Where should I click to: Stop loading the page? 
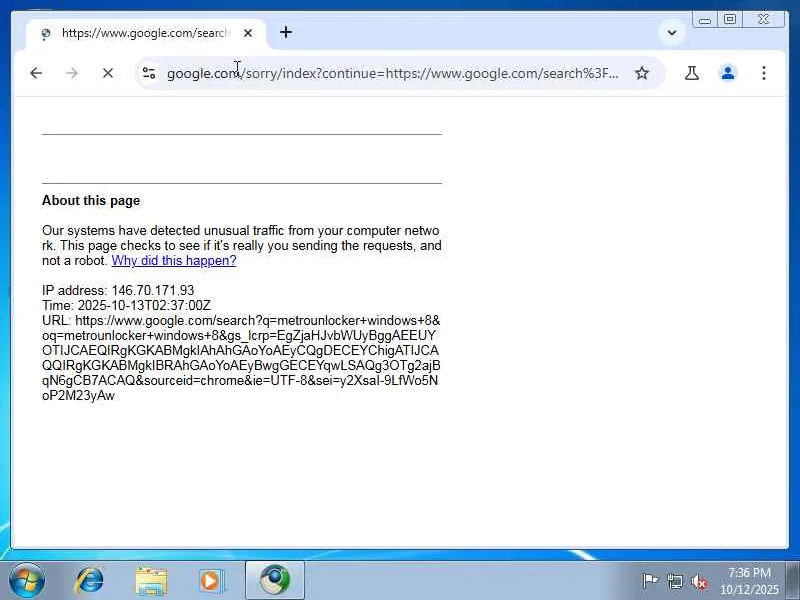[108, 73]
